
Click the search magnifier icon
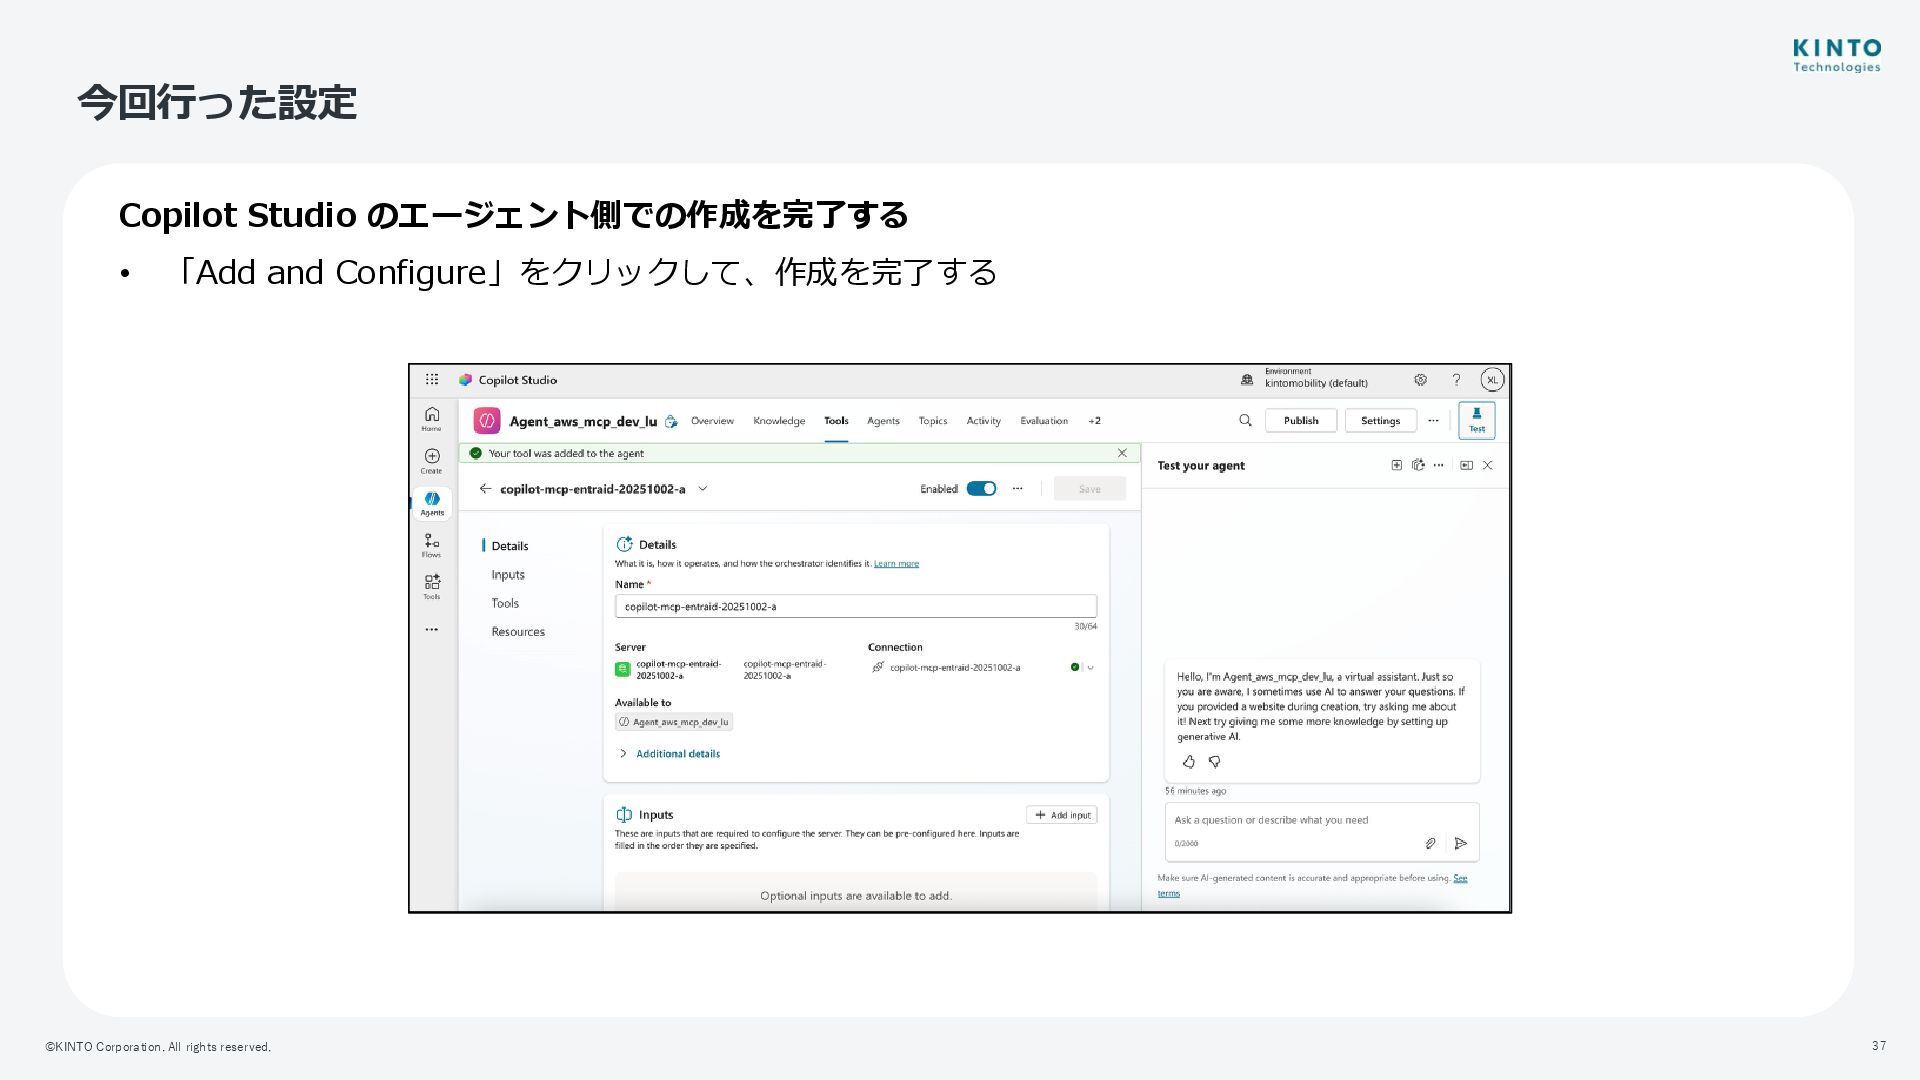[1245, 421]
